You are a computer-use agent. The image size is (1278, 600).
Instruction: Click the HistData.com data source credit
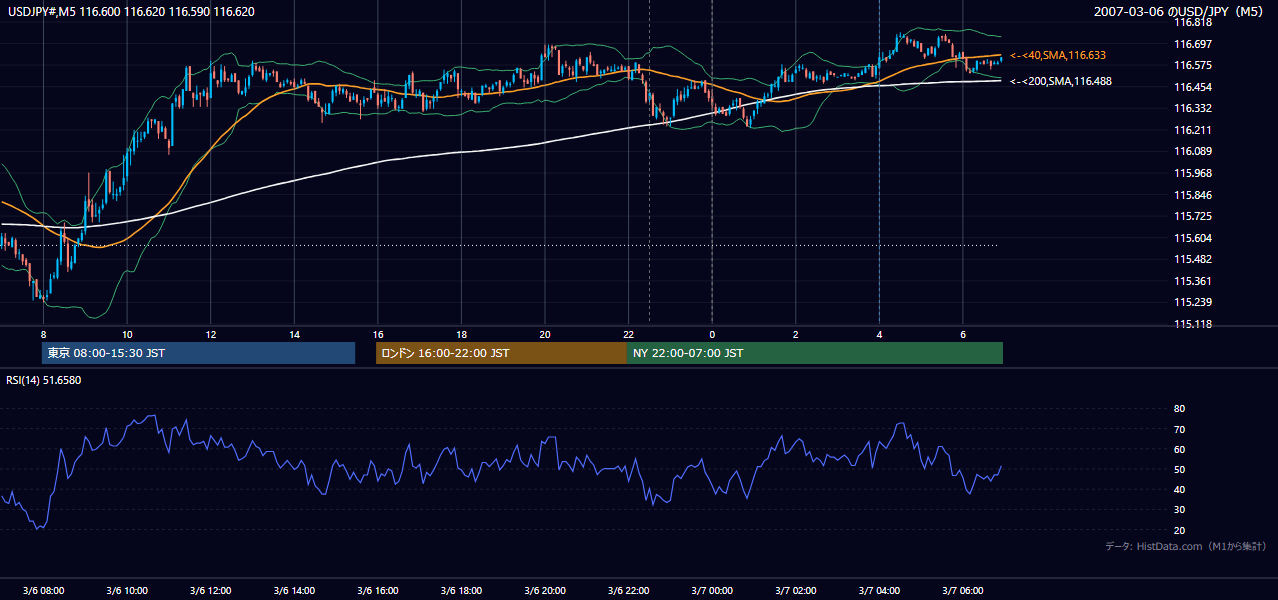1186,546
